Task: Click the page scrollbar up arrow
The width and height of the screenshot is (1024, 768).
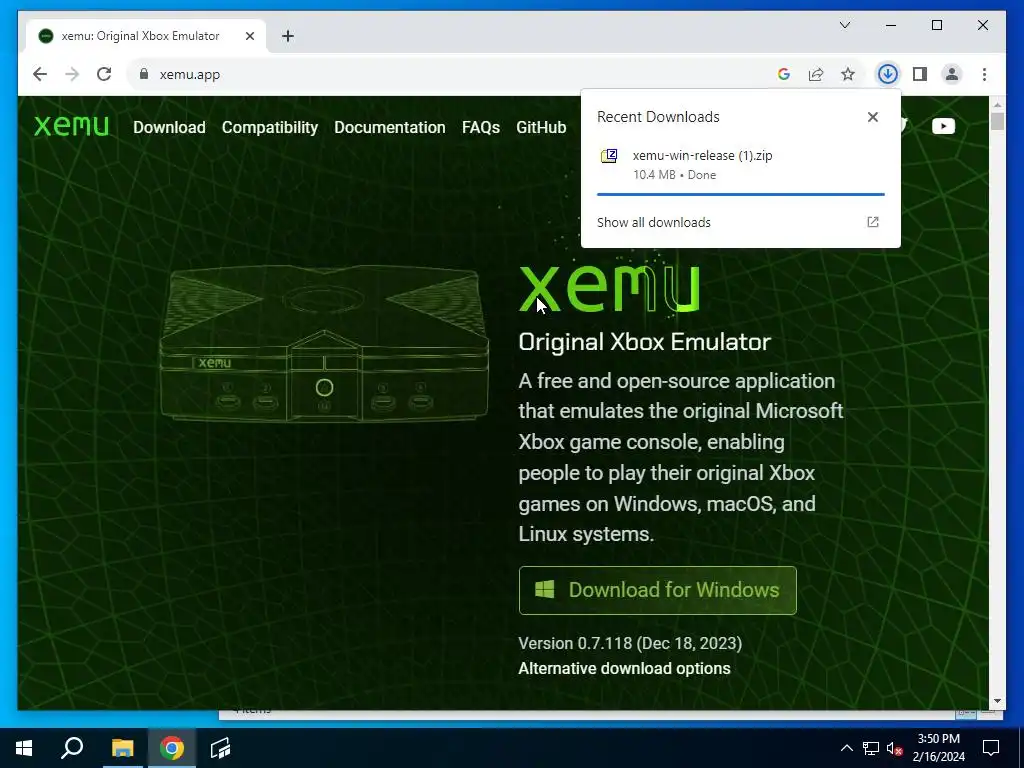Action: point(997,104)
